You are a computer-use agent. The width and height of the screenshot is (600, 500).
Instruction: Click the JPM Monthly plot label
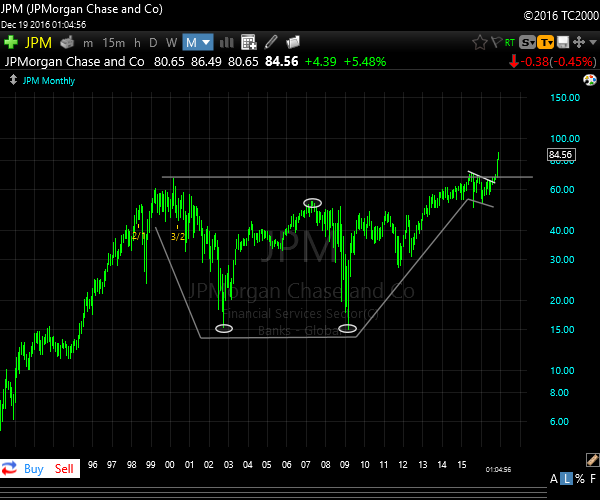[49, 81]
